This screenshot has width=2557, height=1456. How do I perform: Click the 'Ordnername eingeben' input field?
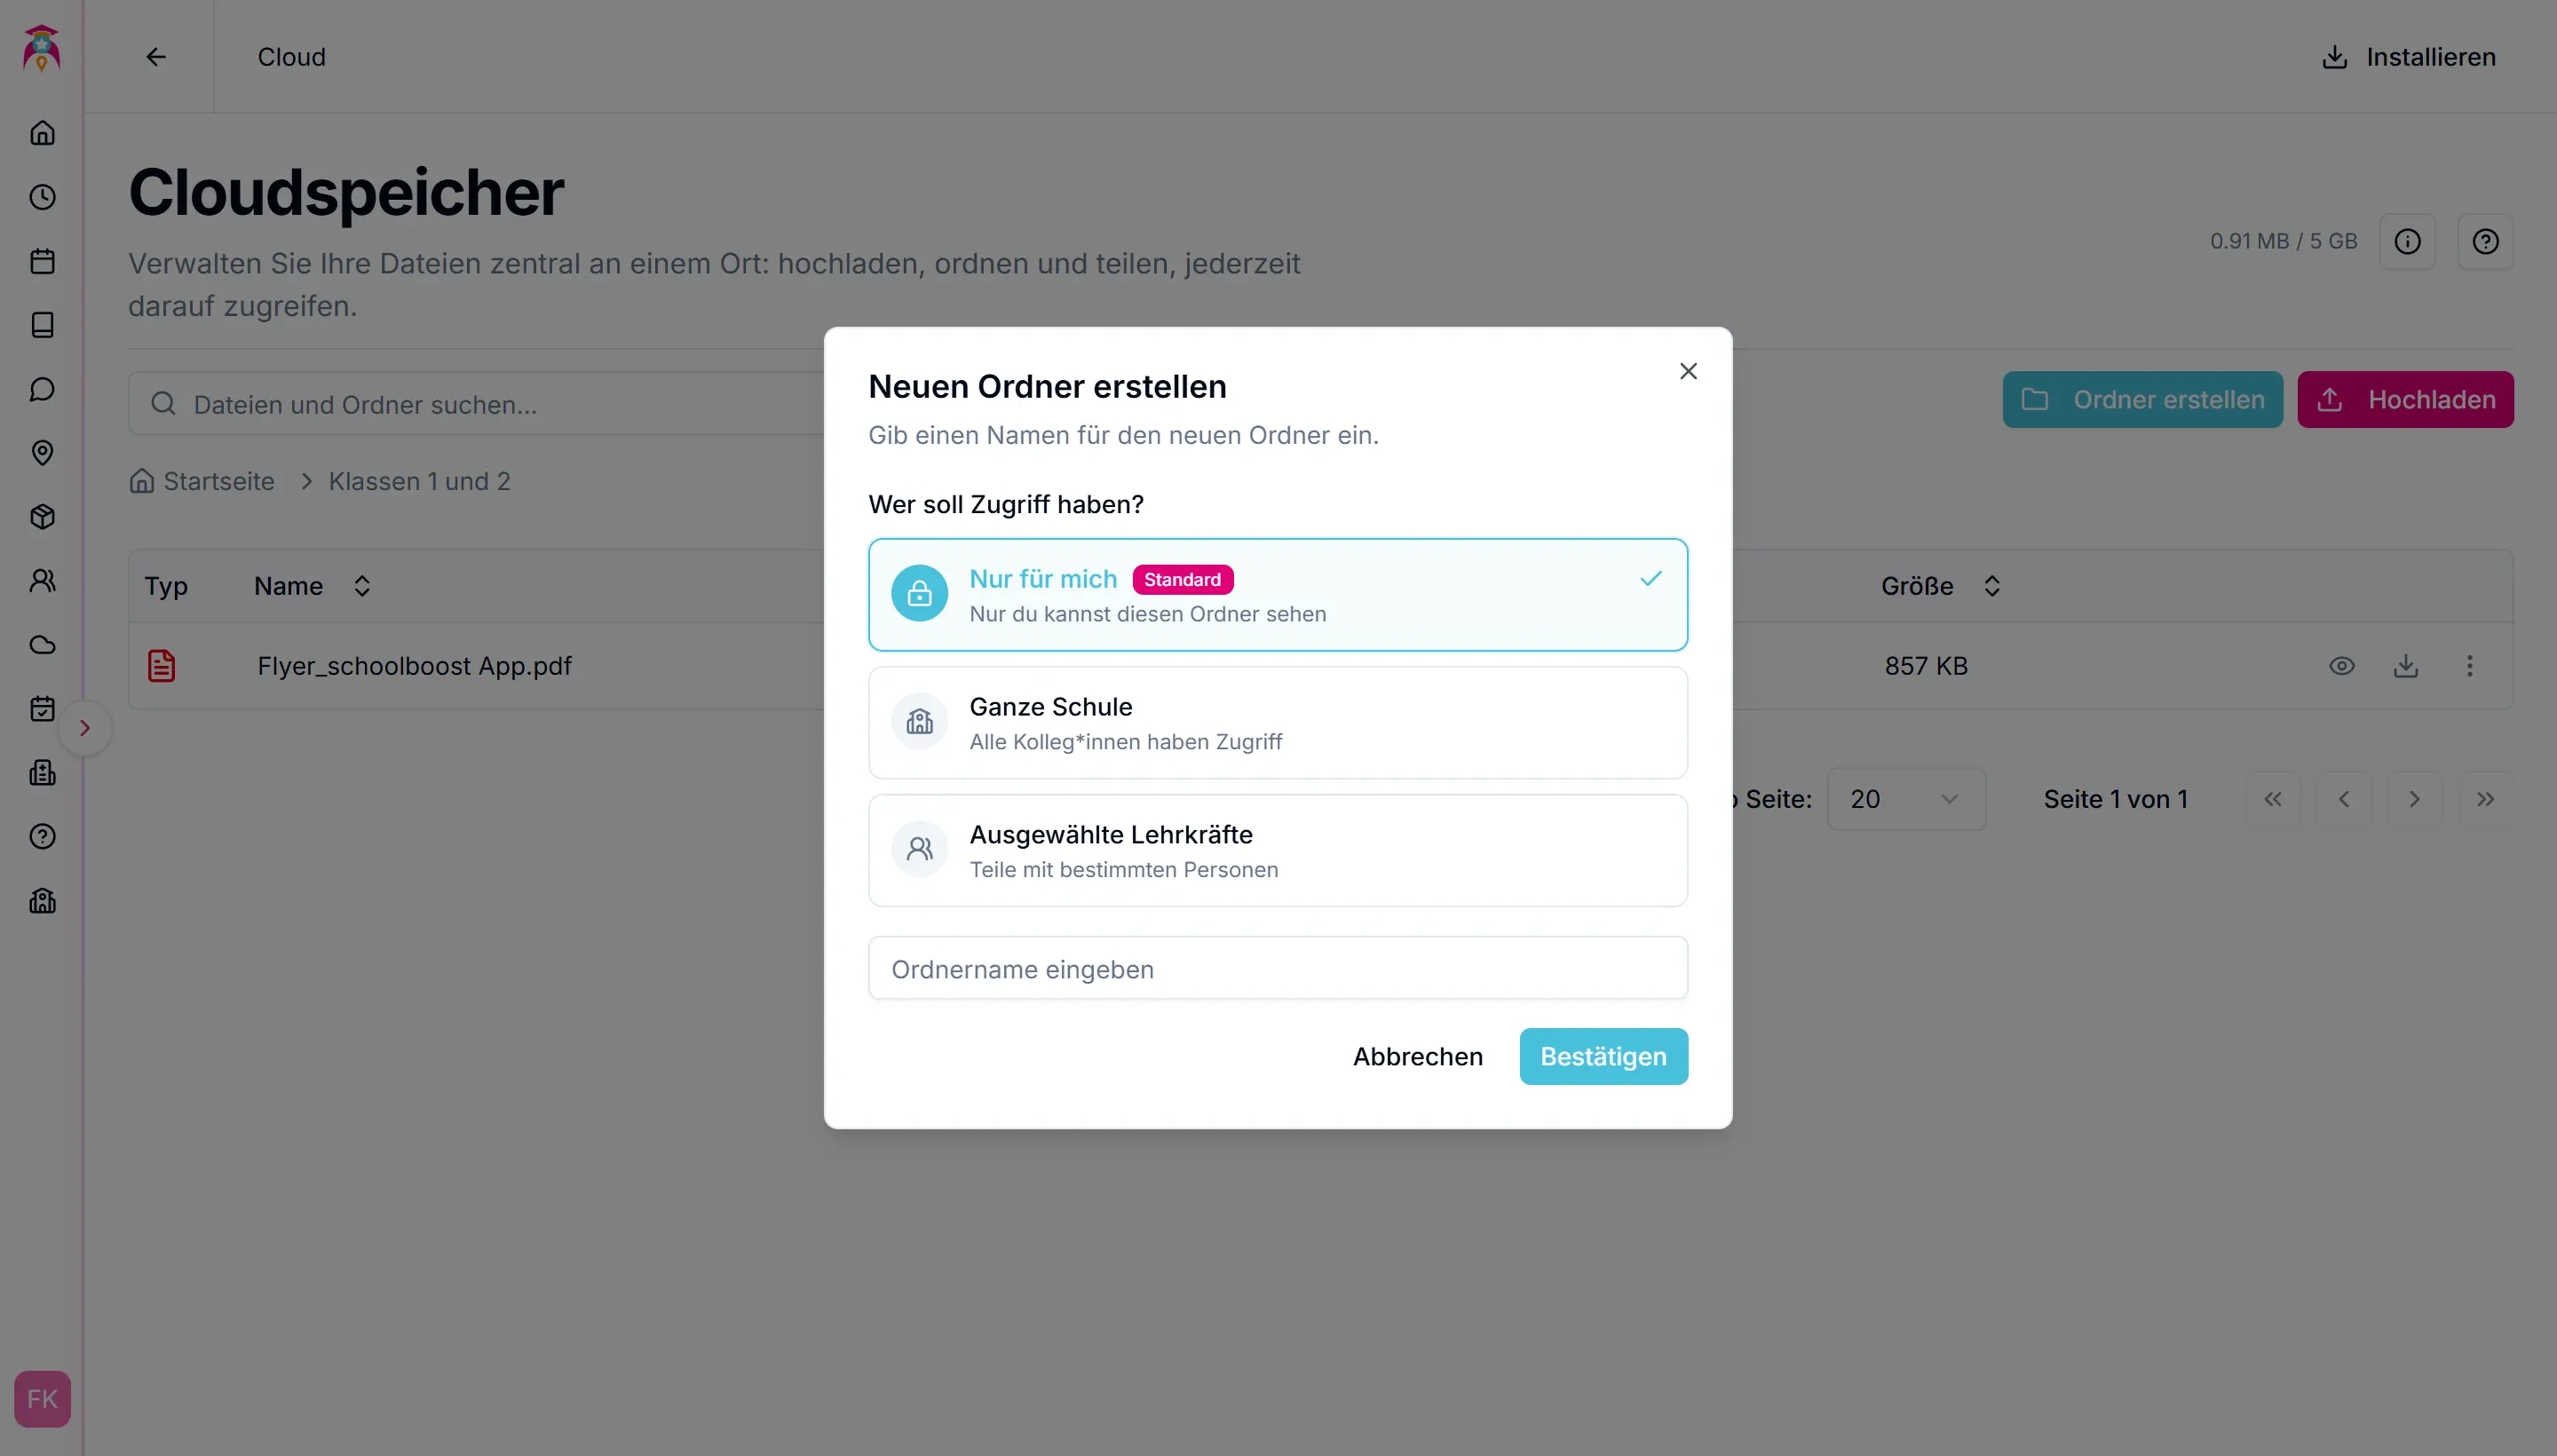pos(1277,968)
